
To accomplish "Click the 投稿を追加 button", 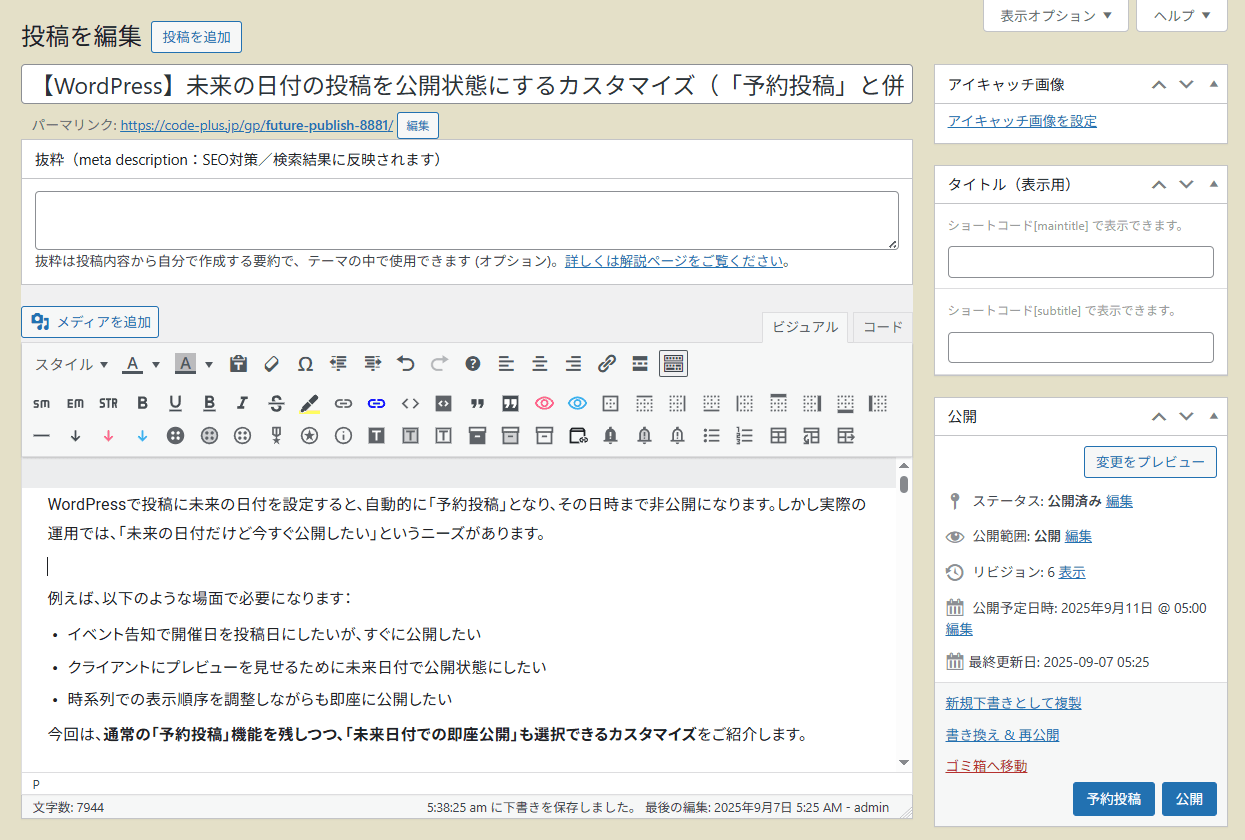I will pyautogui.click(x=196, y=36).
